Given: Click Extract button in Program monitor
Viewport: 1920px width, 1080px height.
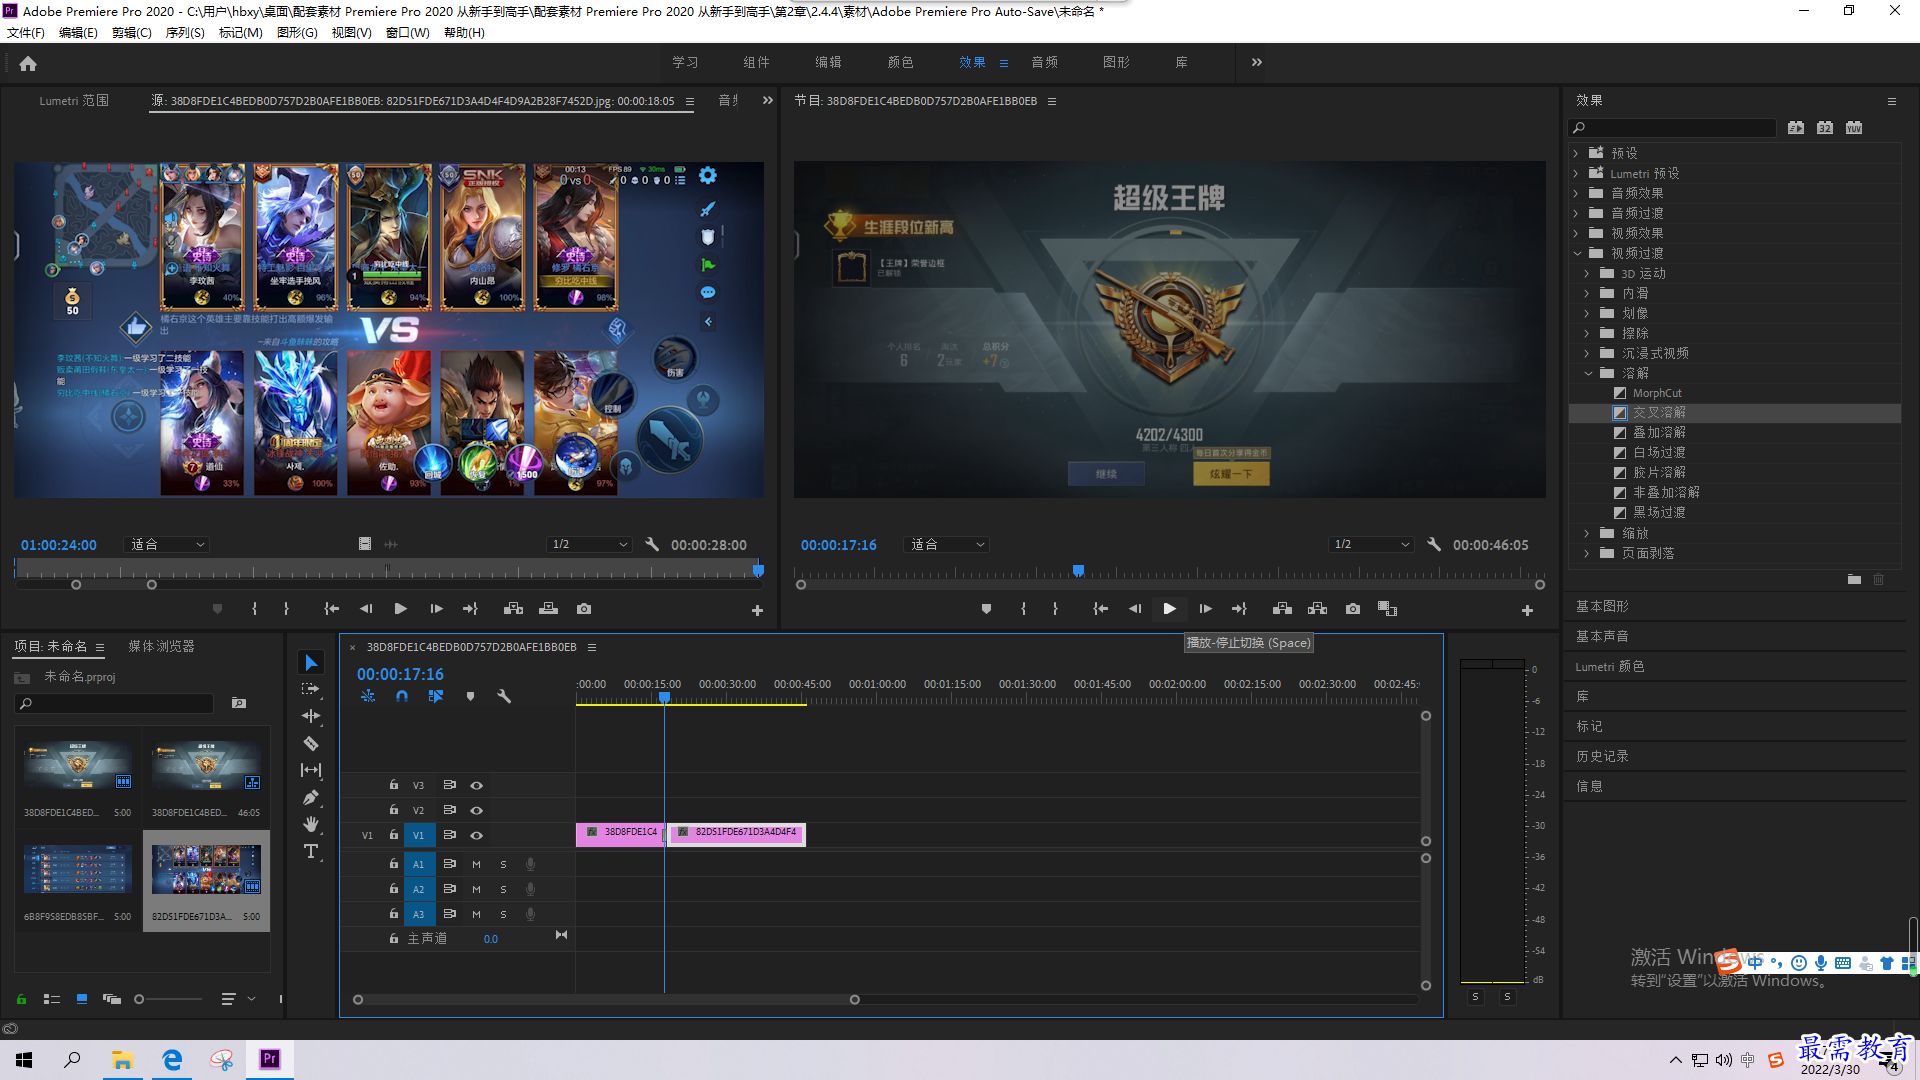Looking at the screenshot, I should [1318, 609].
